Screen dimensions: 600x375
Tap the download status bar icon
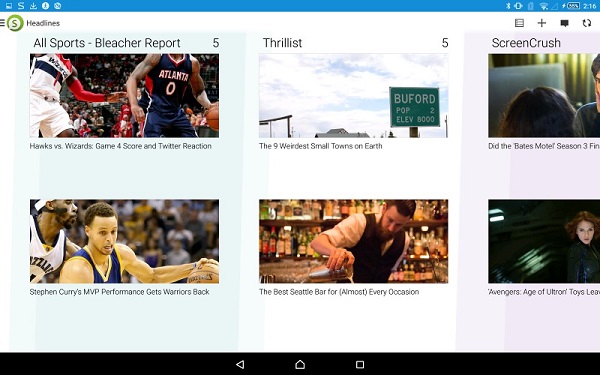pyautogui.click(x=33, y=6)
